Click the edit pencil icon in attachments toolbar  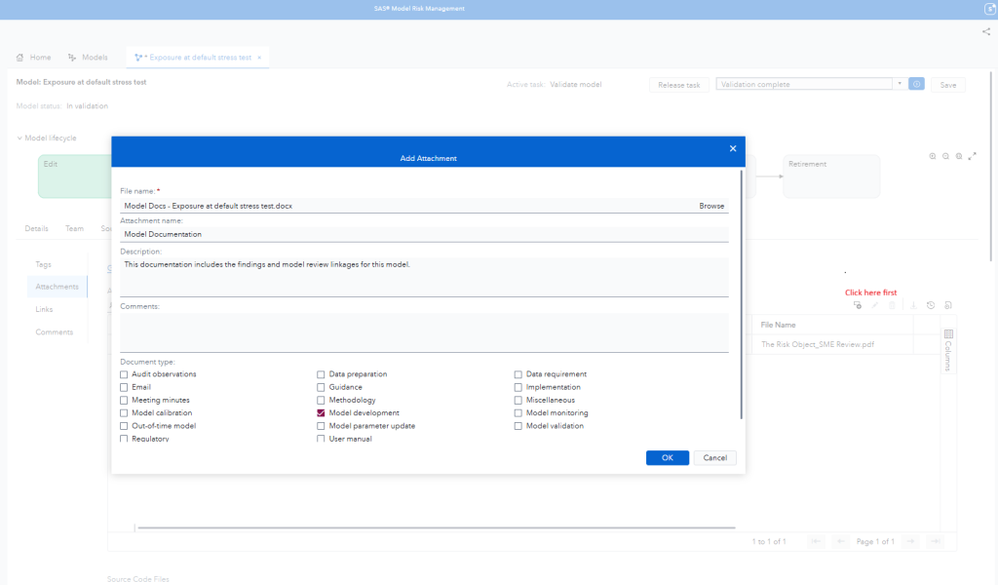(875, 306)
